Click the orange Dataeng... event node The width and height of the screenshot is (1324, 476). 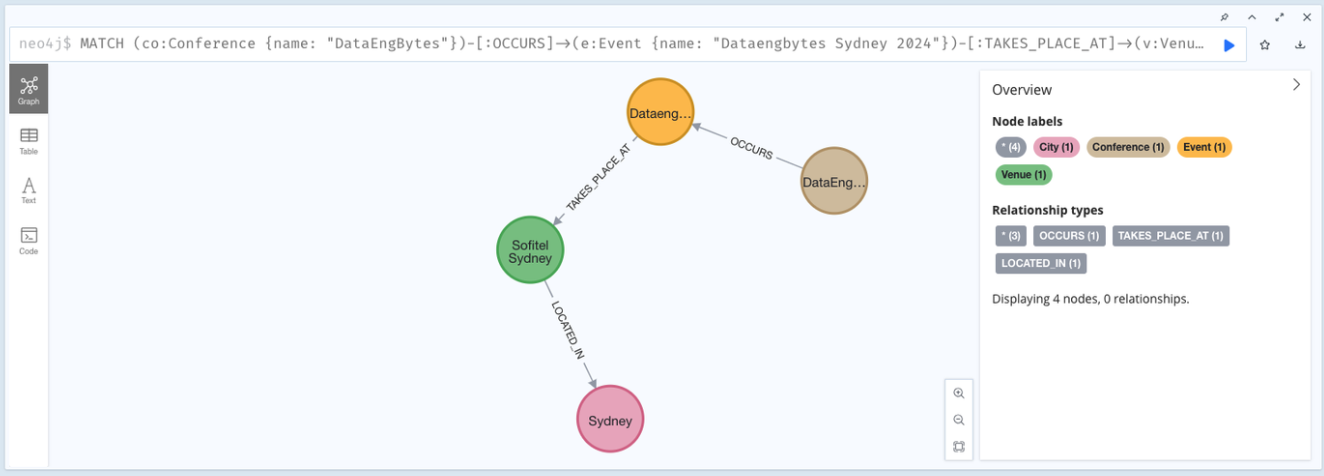coord(660,113)
